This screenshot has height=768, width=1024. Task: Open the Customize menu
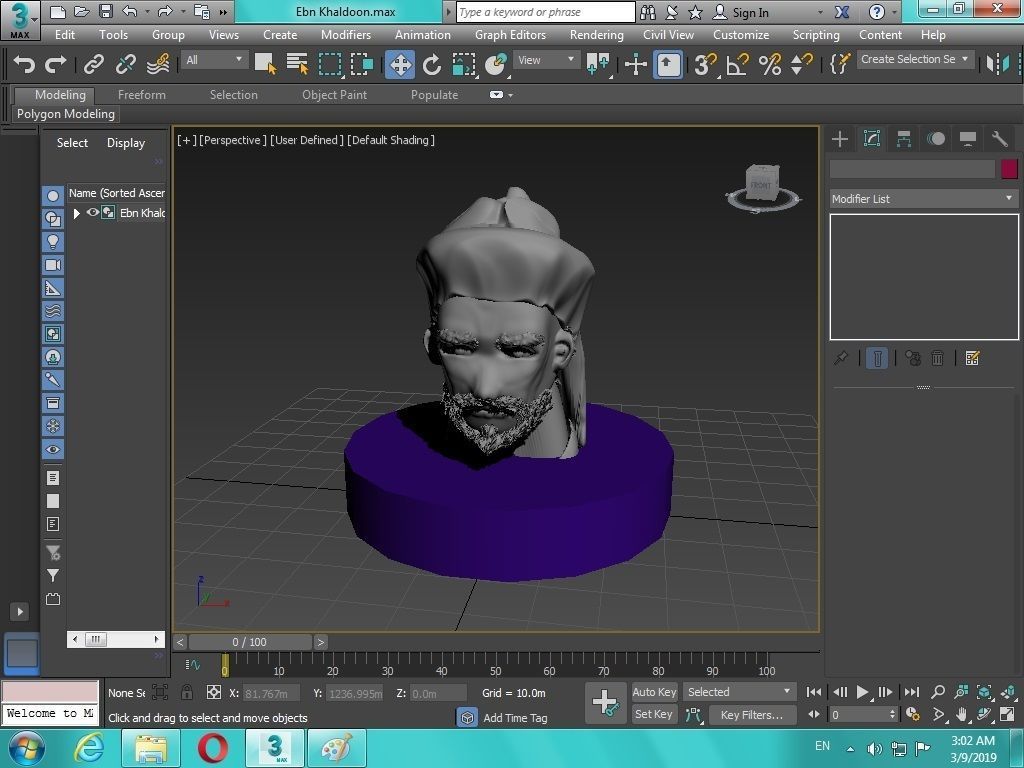tap(741, 35)
